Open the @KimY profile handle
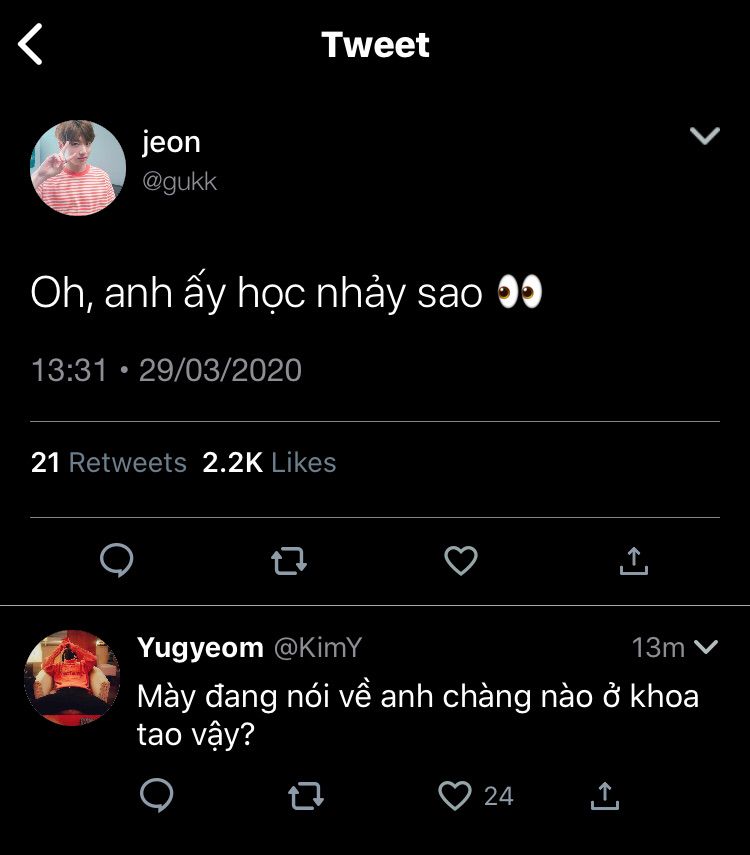 pyautogui.click(x=318, y=648)
